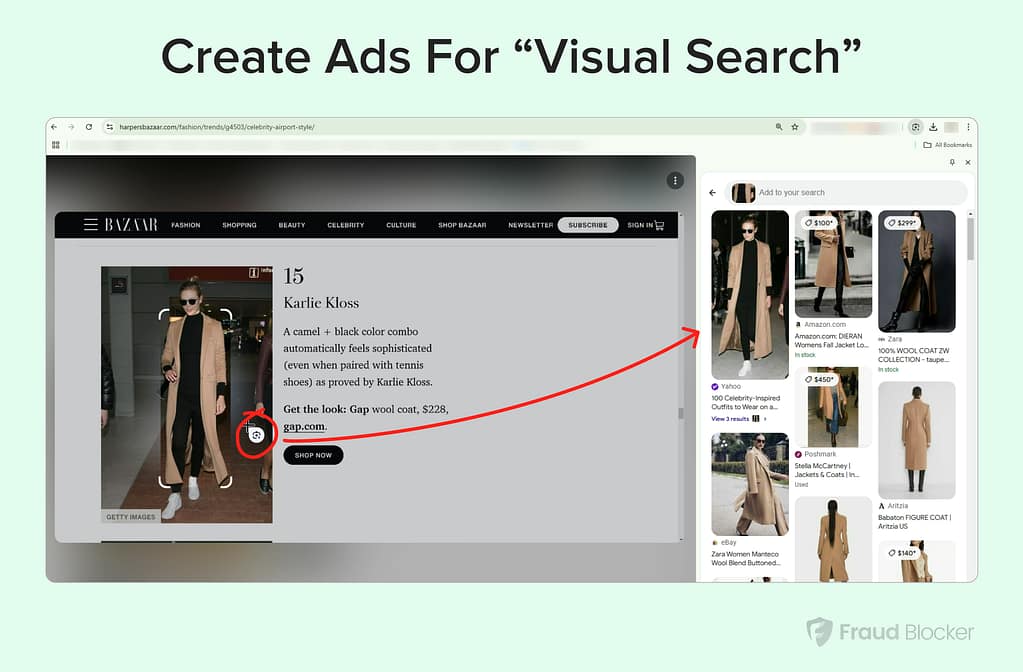Click the browser downloads icon

tap(933, 127)
